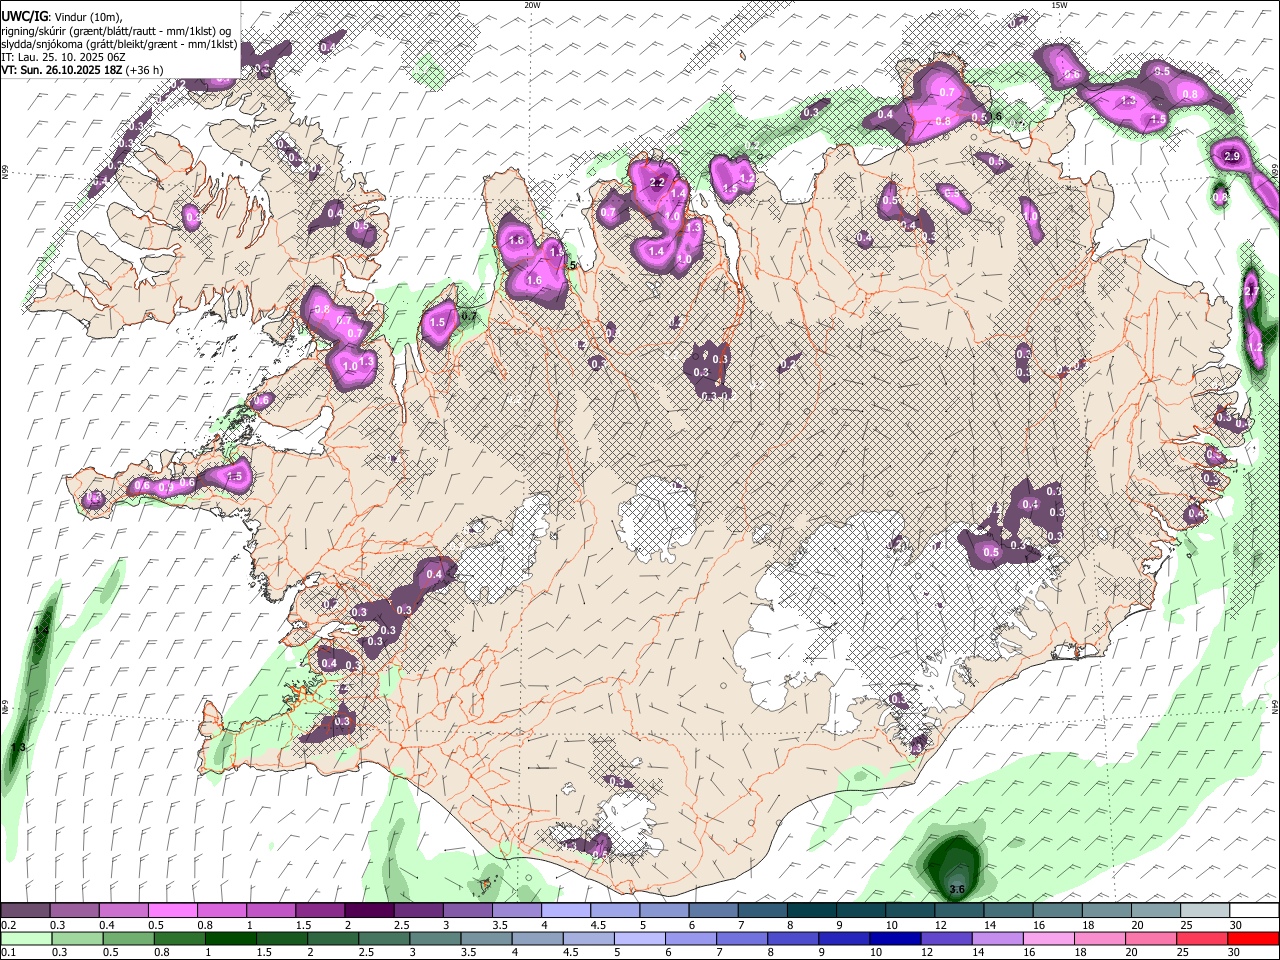Pick upper-scale darkest purple swatch between 2 and 2.5

pos(369,911)
